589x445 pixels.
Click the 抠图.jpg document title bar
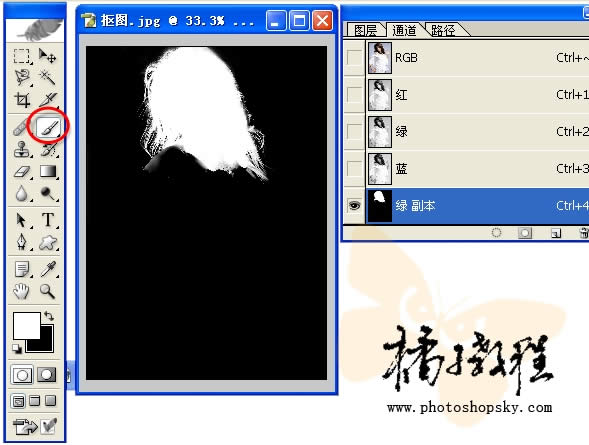207,20
